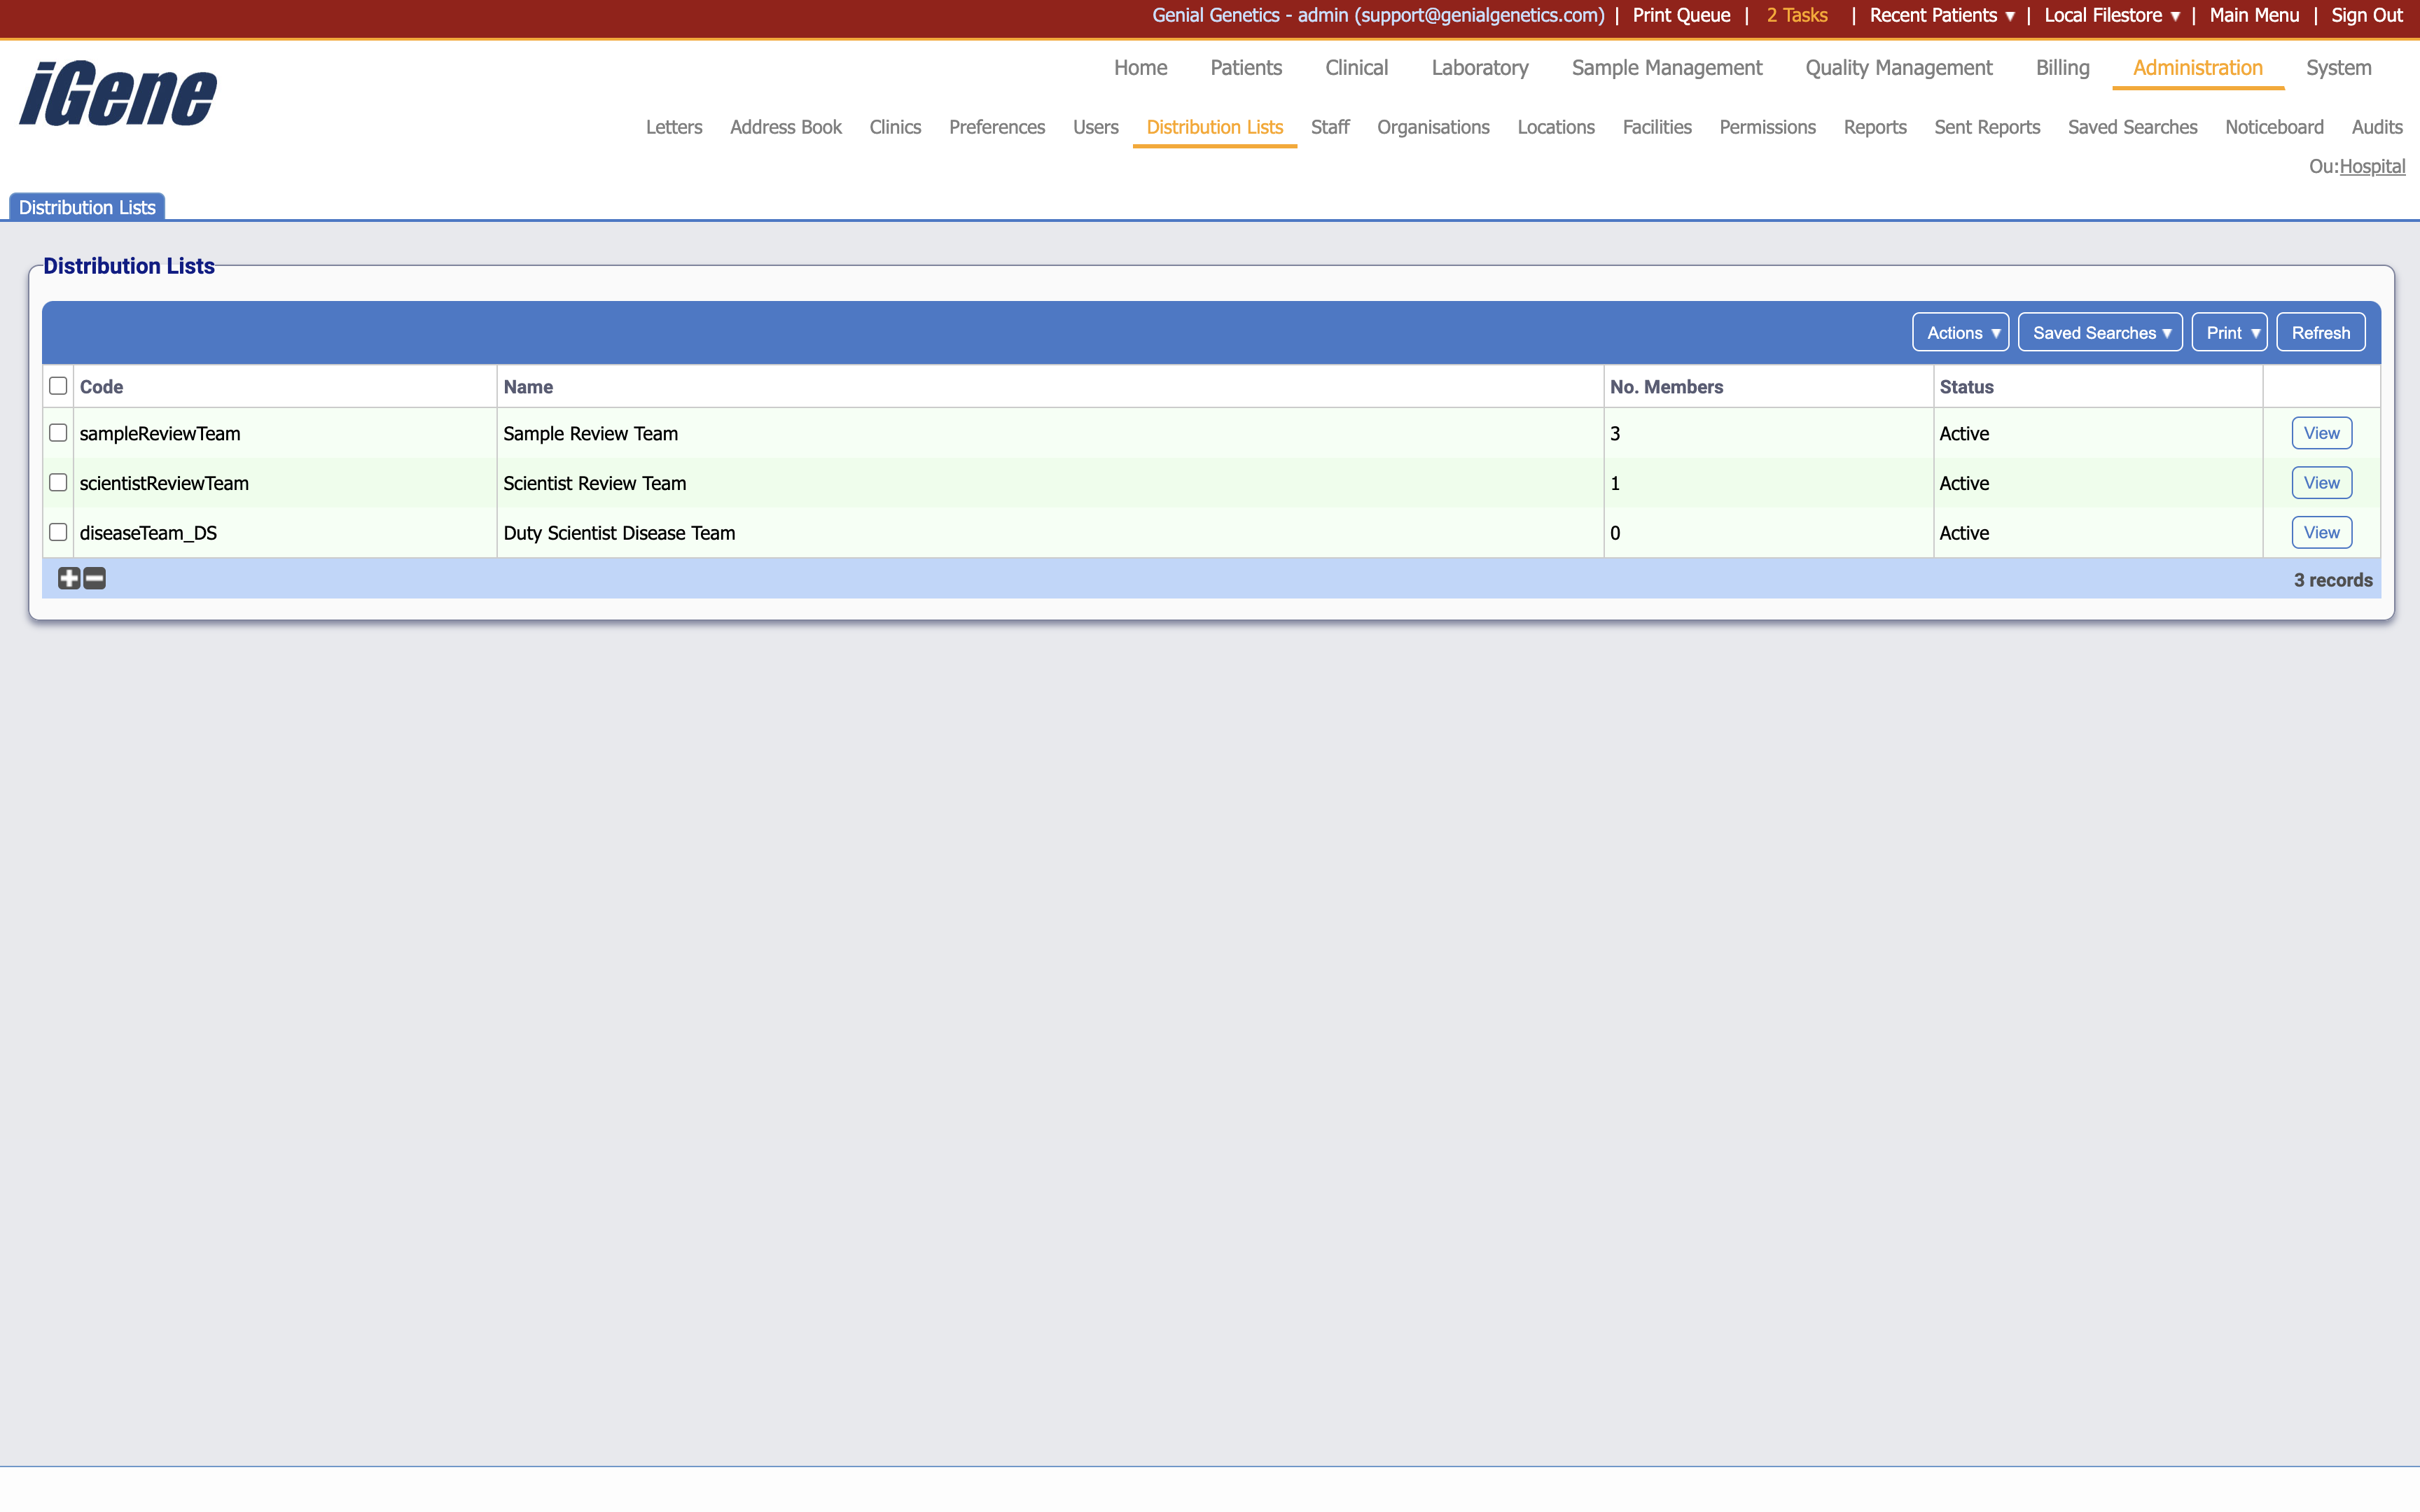Check the diseaseTeam_DS row checkbox
Viewport: 2420px width, 1512px height.
click(58, 532)
